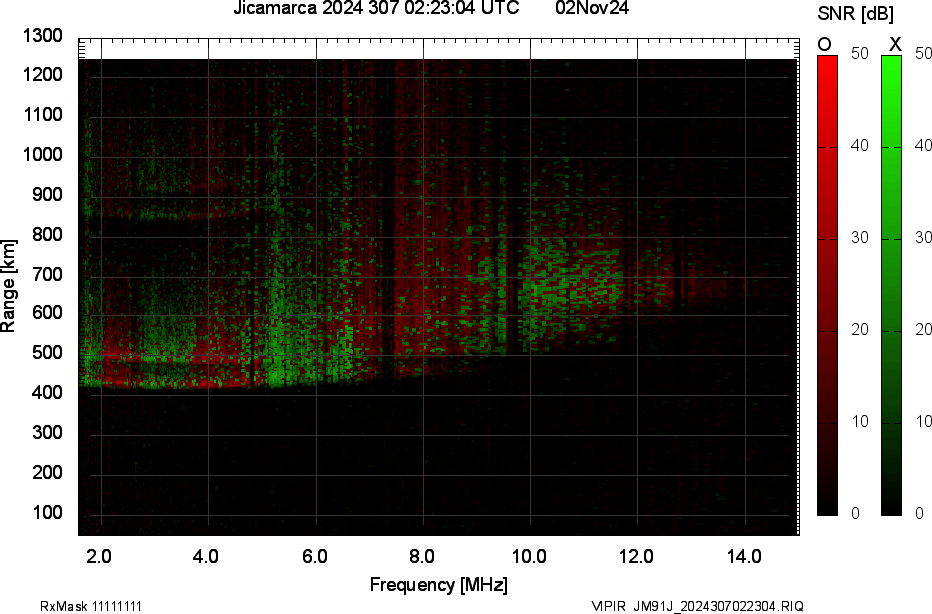Select the O mode label above red bar

click(824, 45)
